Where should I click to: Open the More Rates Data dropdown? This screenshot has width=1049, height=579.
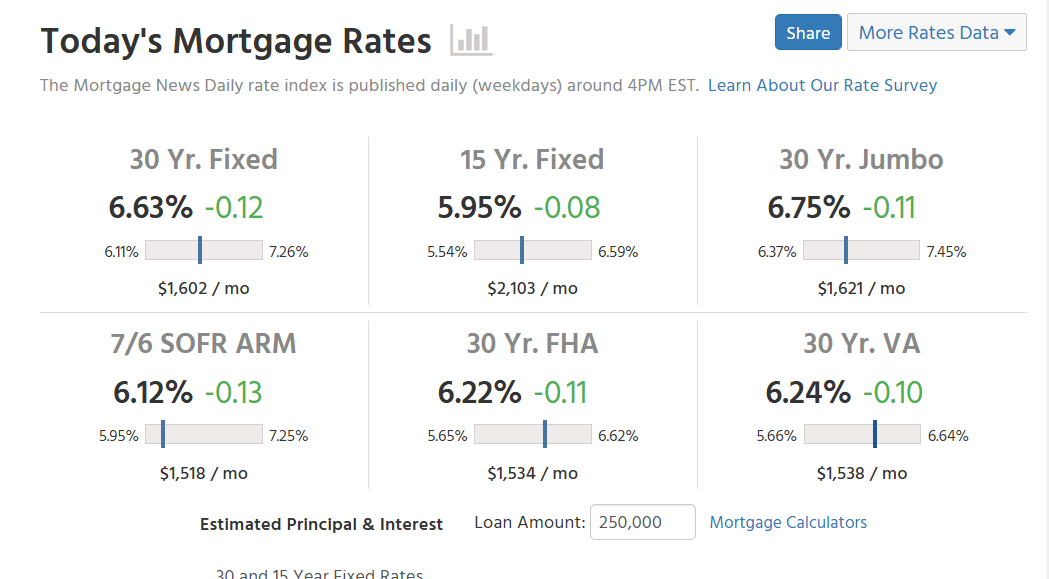coord(936,33)
